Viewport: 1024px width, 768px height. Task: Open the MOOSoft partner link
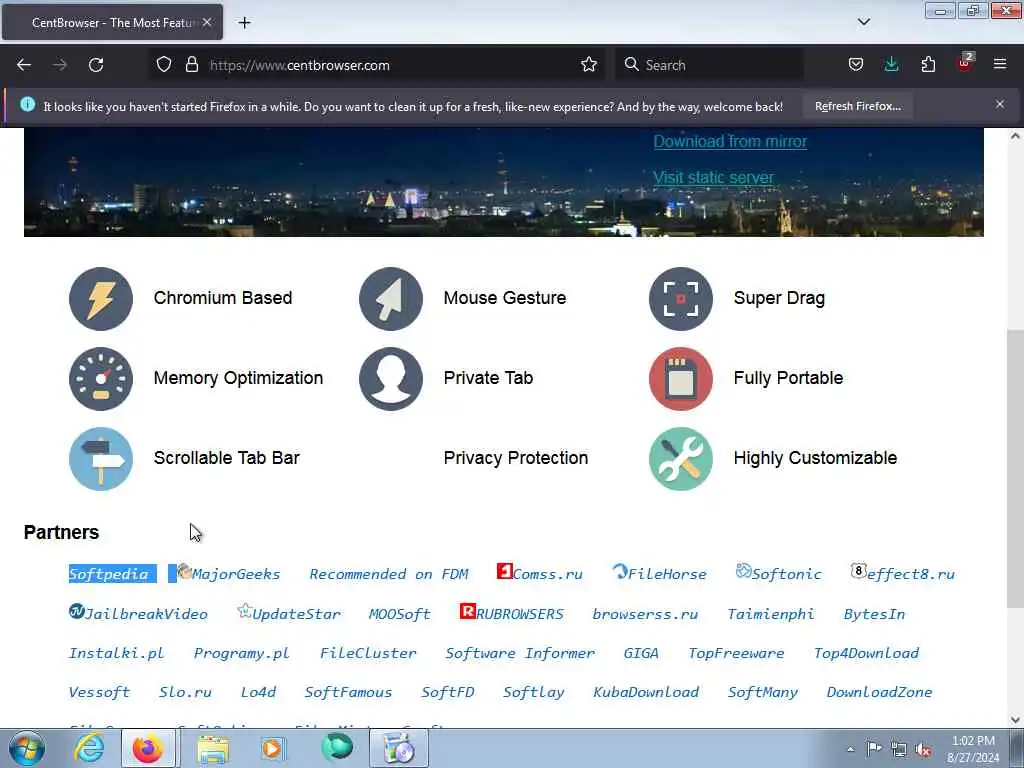[400, 614]
